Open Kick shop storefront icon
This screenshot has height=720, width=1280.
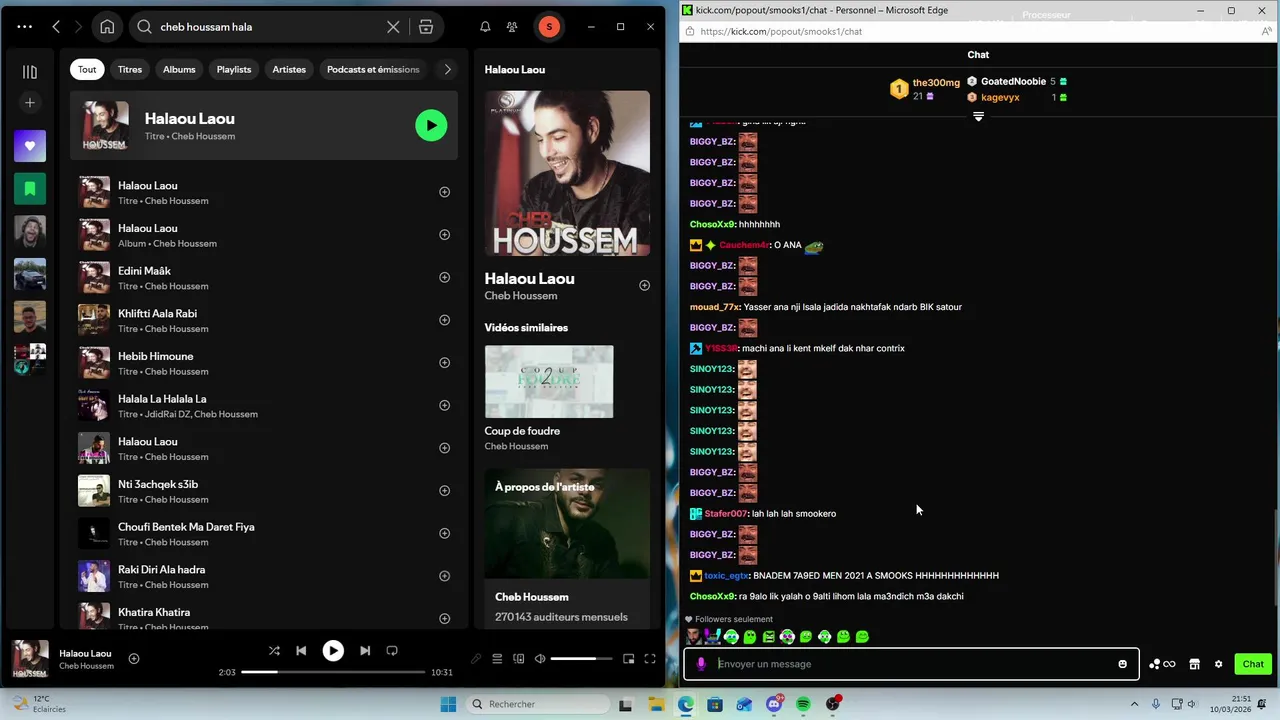[x=1194, y=664]
